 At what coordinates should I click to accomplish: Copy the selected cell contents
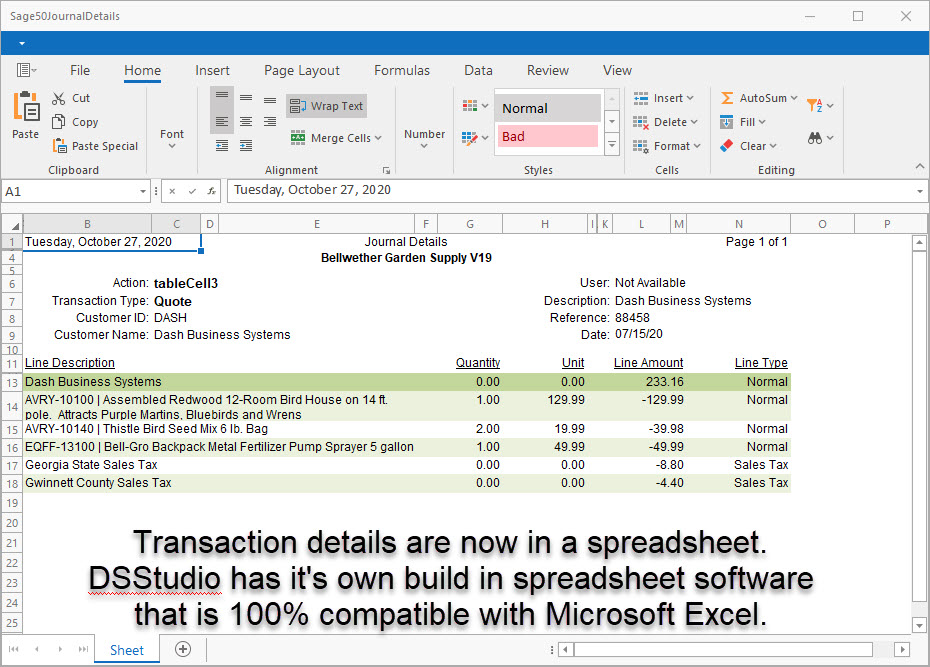coord(75,122)
